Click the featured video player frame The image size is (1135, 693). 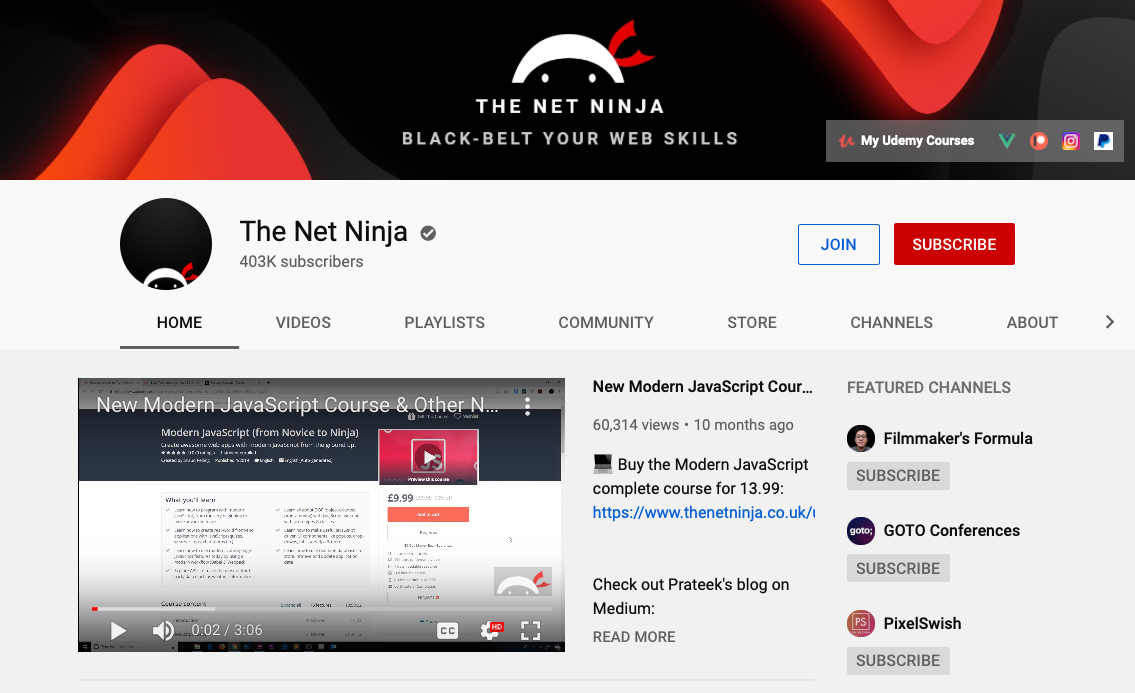(321, 515)
